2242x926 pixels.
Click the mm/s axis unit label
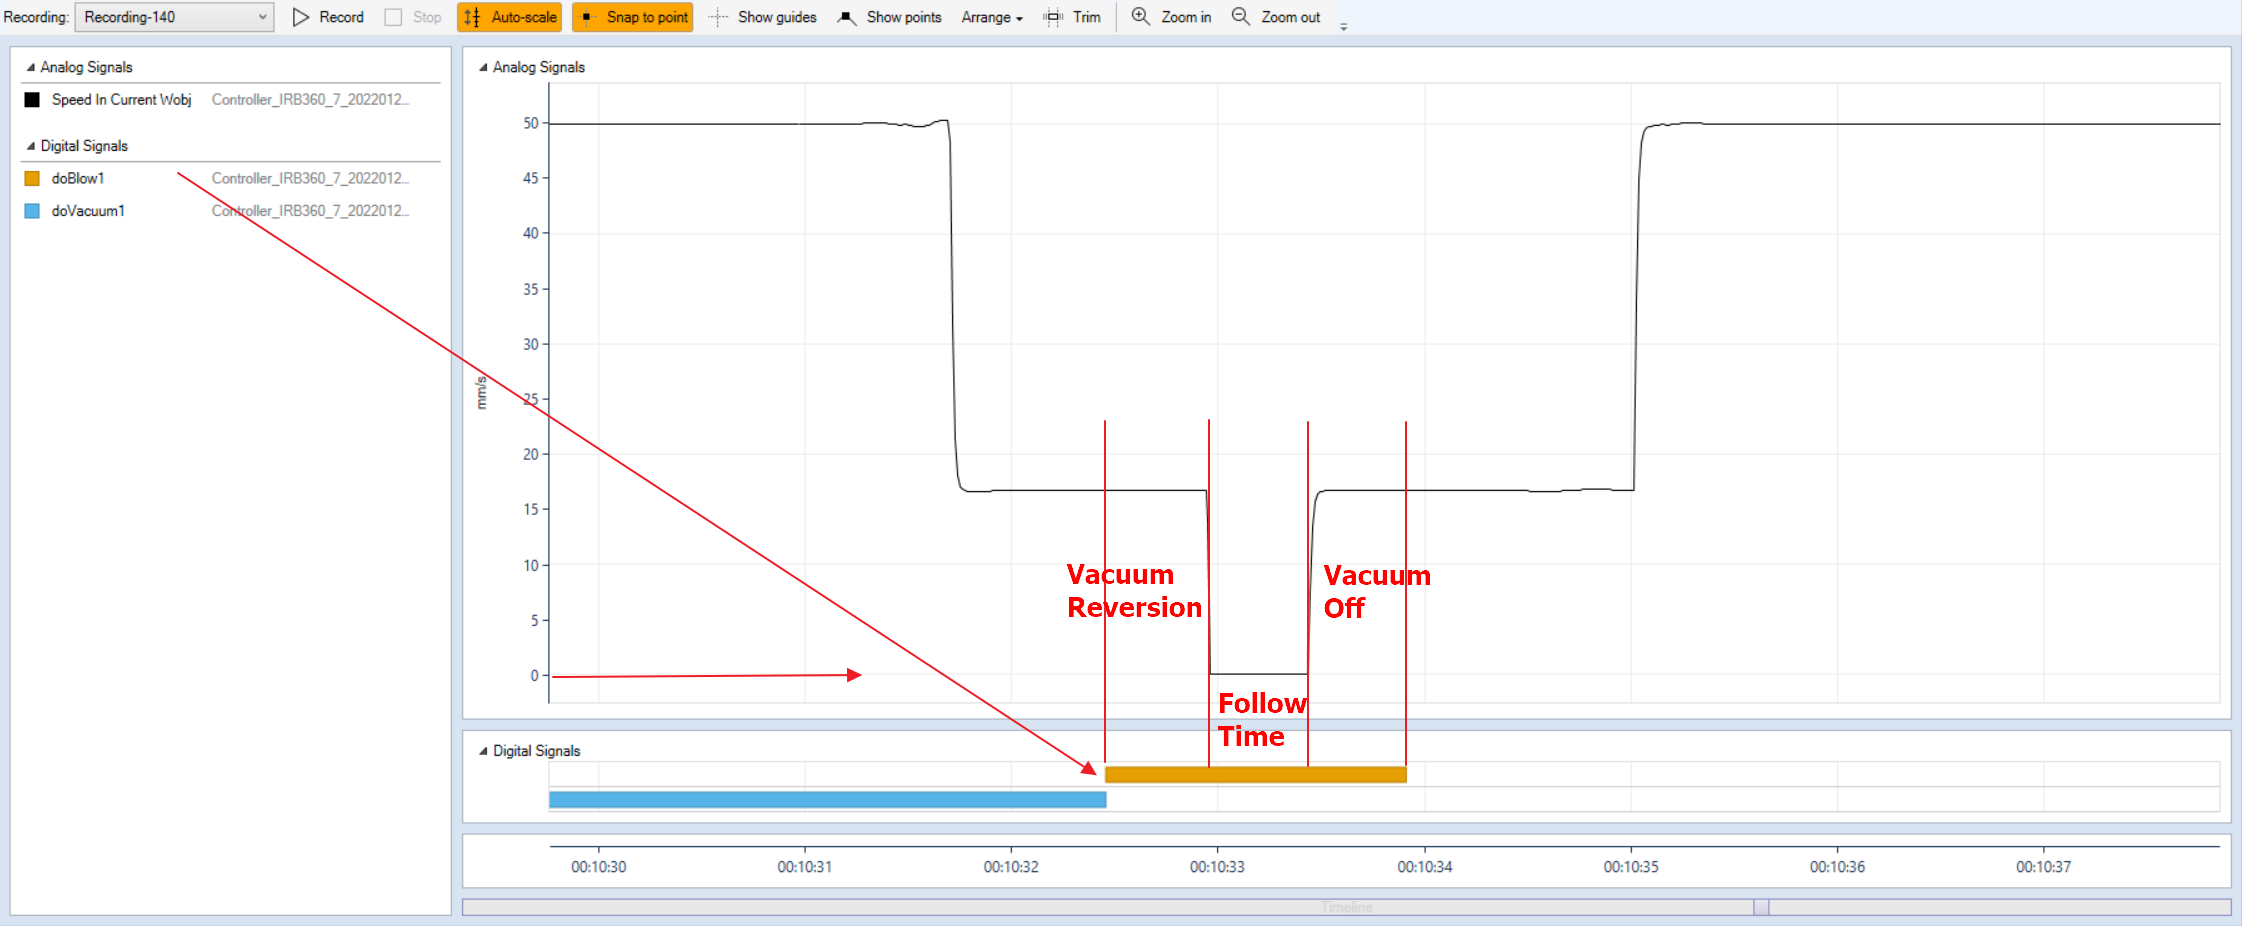point(481,392)
